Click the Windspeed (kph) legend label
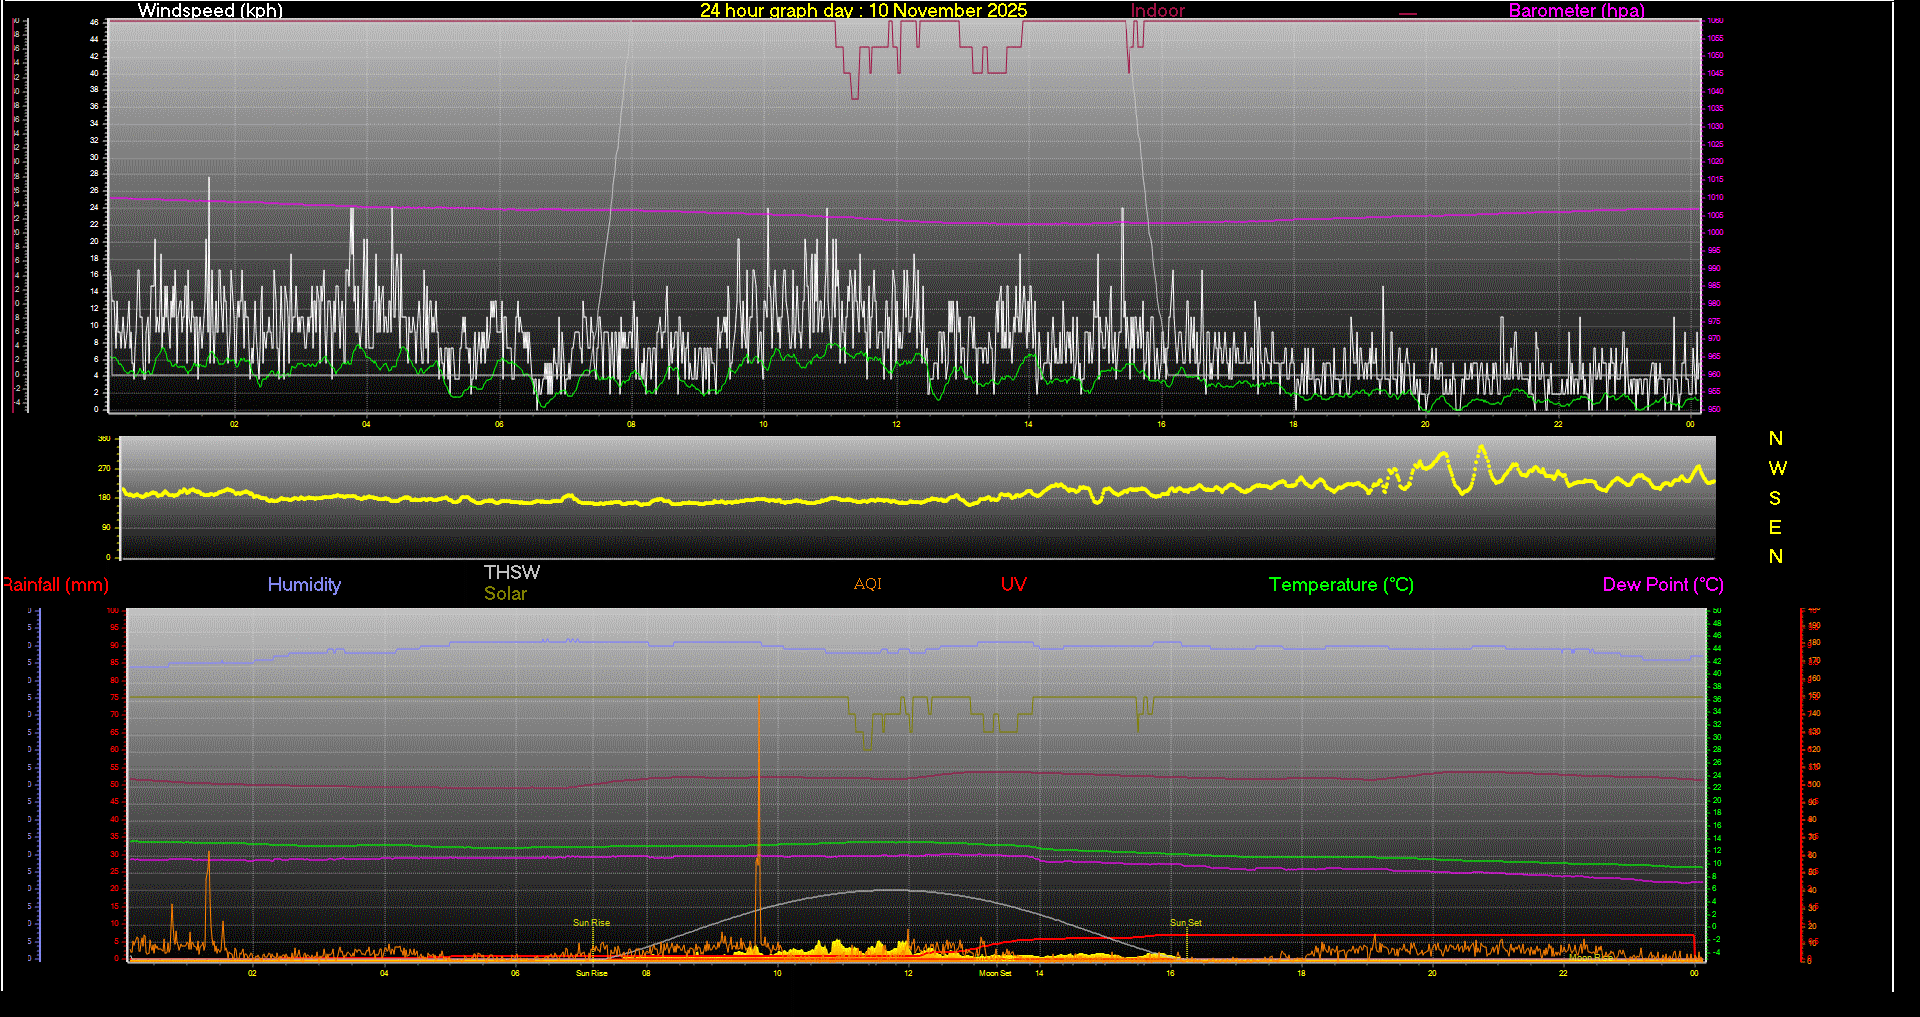 [210, 11]
